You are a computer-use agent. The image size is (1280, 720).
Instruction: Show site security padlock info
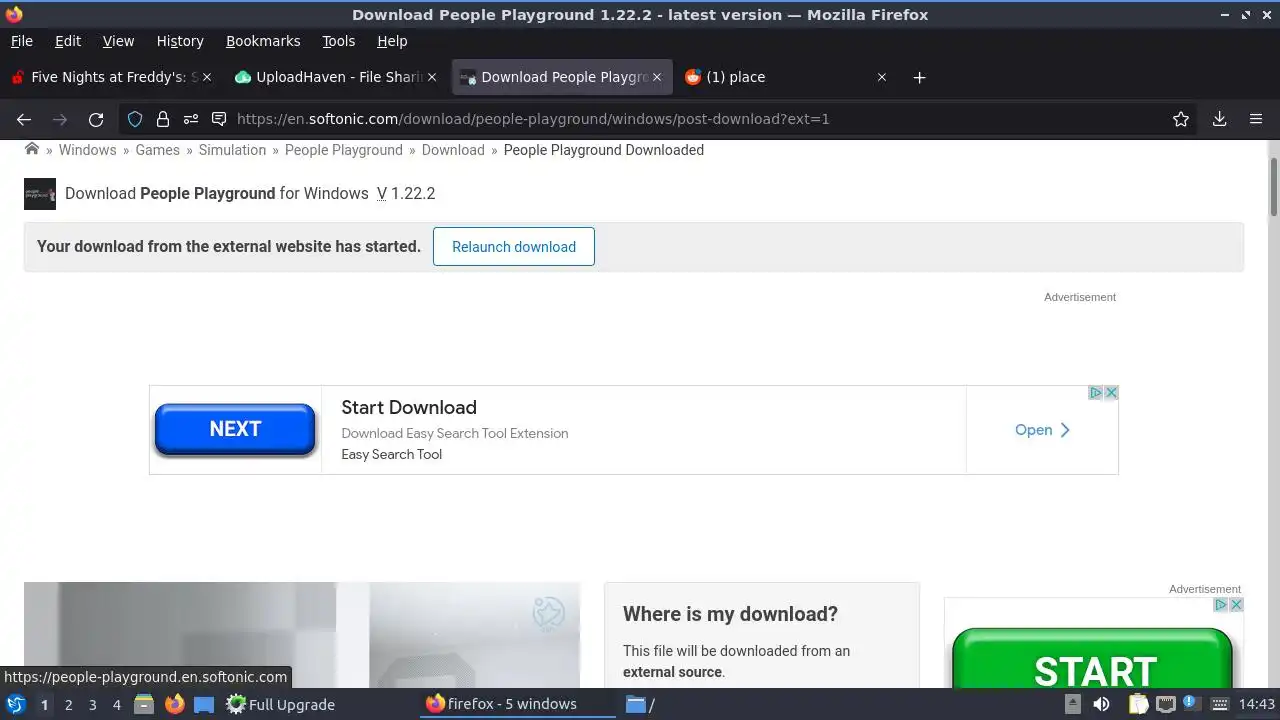click(163, 119)
